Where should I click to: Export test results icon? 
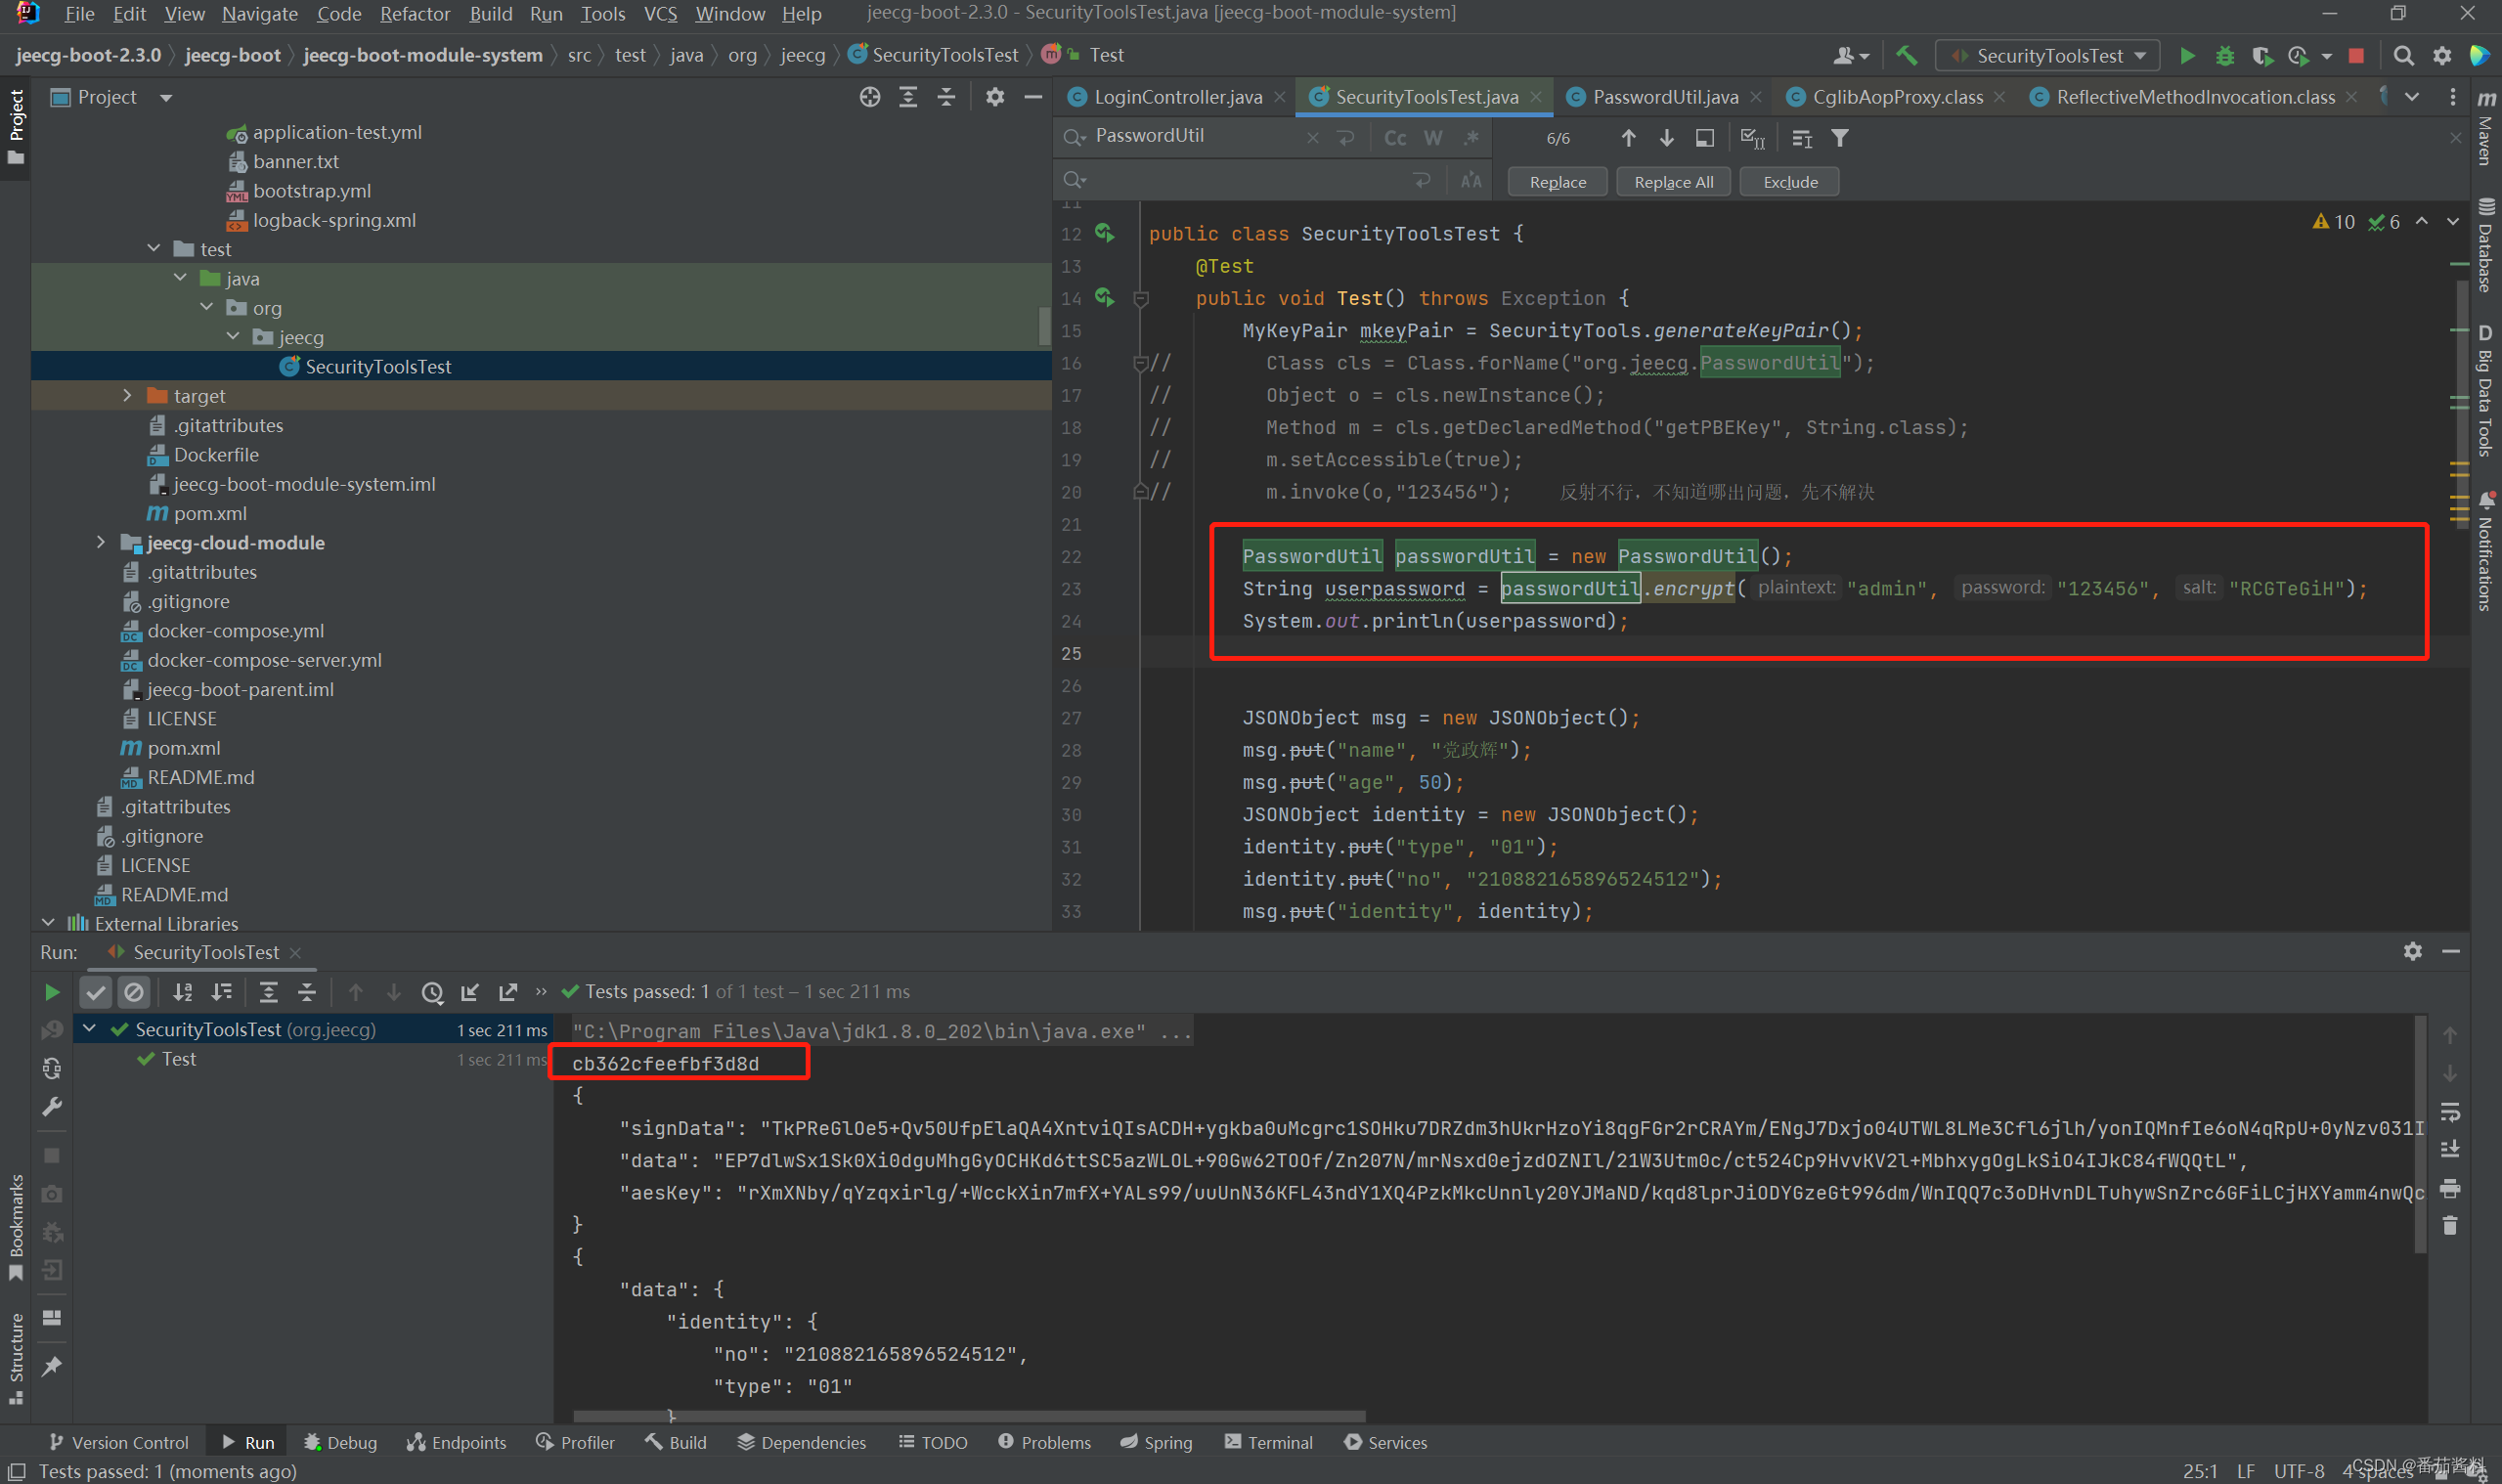point(508,992)
